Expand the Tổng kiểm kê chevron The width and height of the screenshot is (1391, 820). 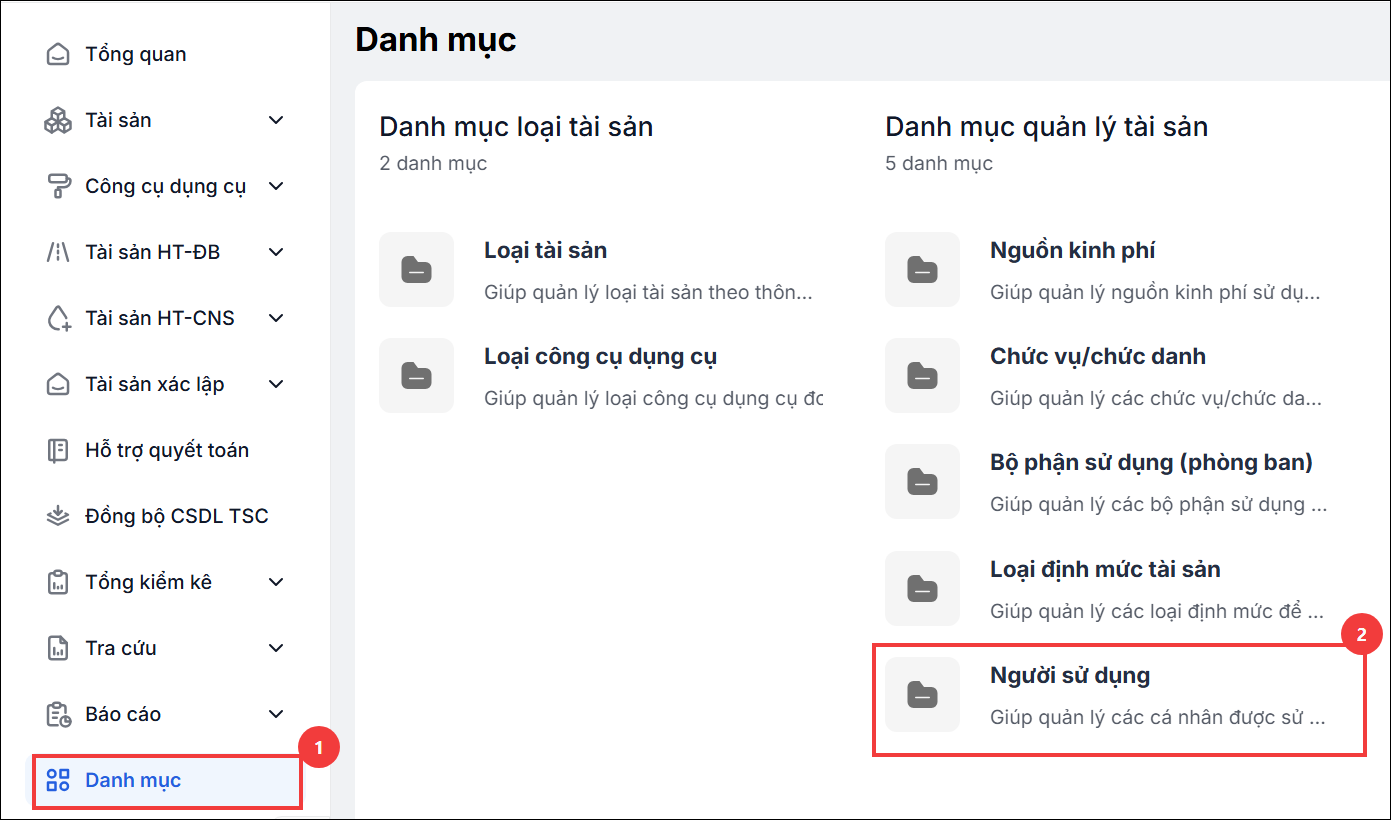[277, 582]
